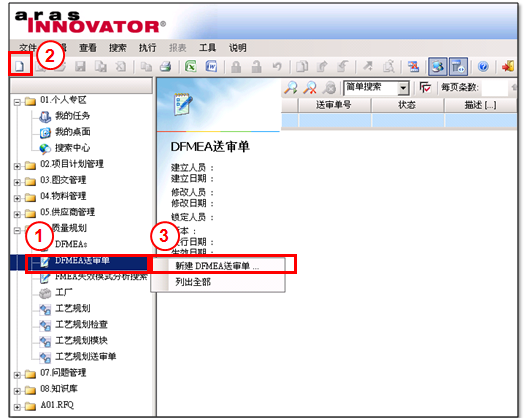The height and width of the screenshot is (418, 526).
Task: Select 新建 DFMEA送审单 from context menu
Action: coord(218,266)
